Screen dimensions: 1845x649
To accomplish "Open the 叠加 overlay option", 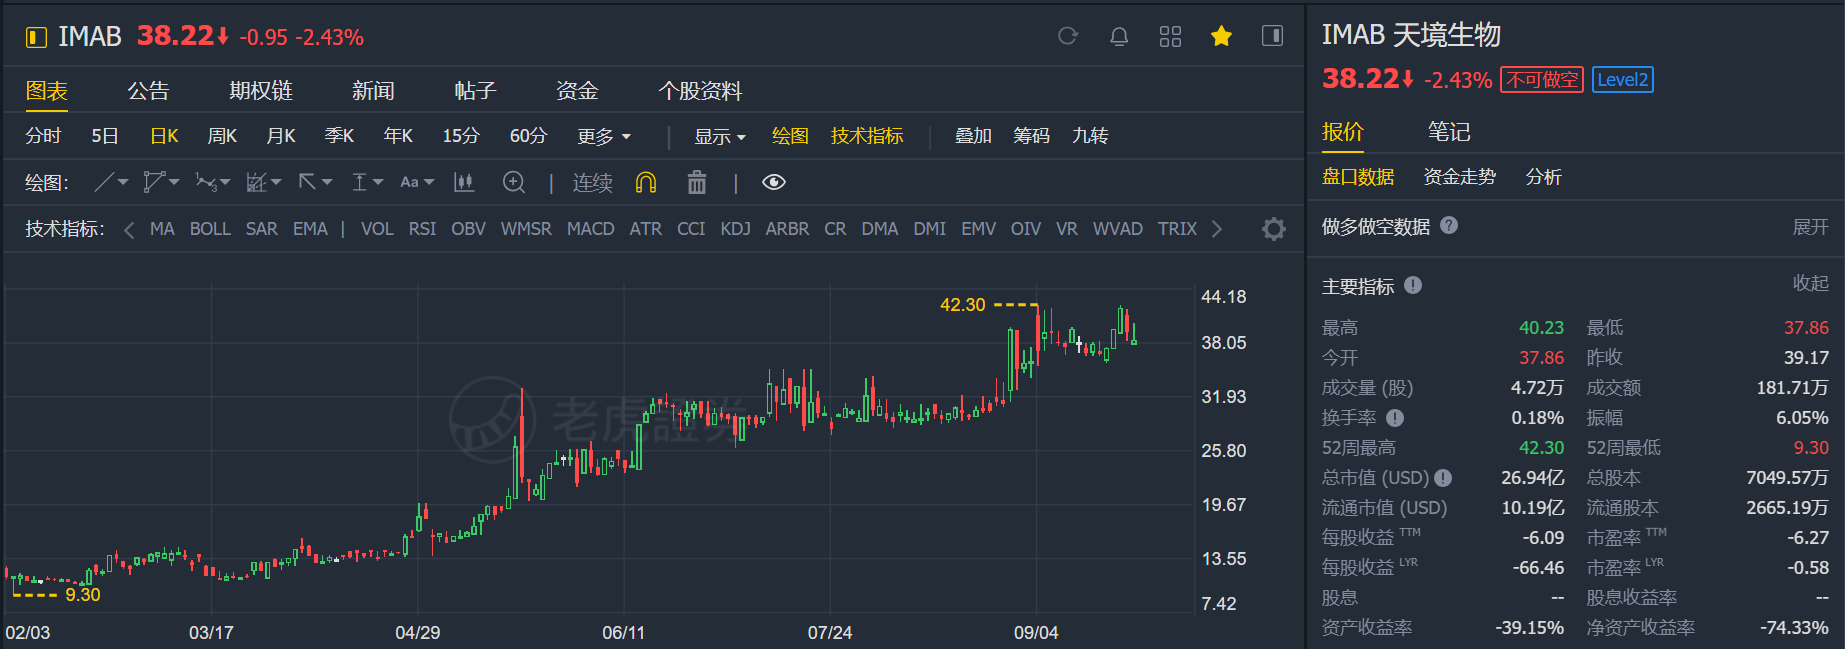I will 973,136.
